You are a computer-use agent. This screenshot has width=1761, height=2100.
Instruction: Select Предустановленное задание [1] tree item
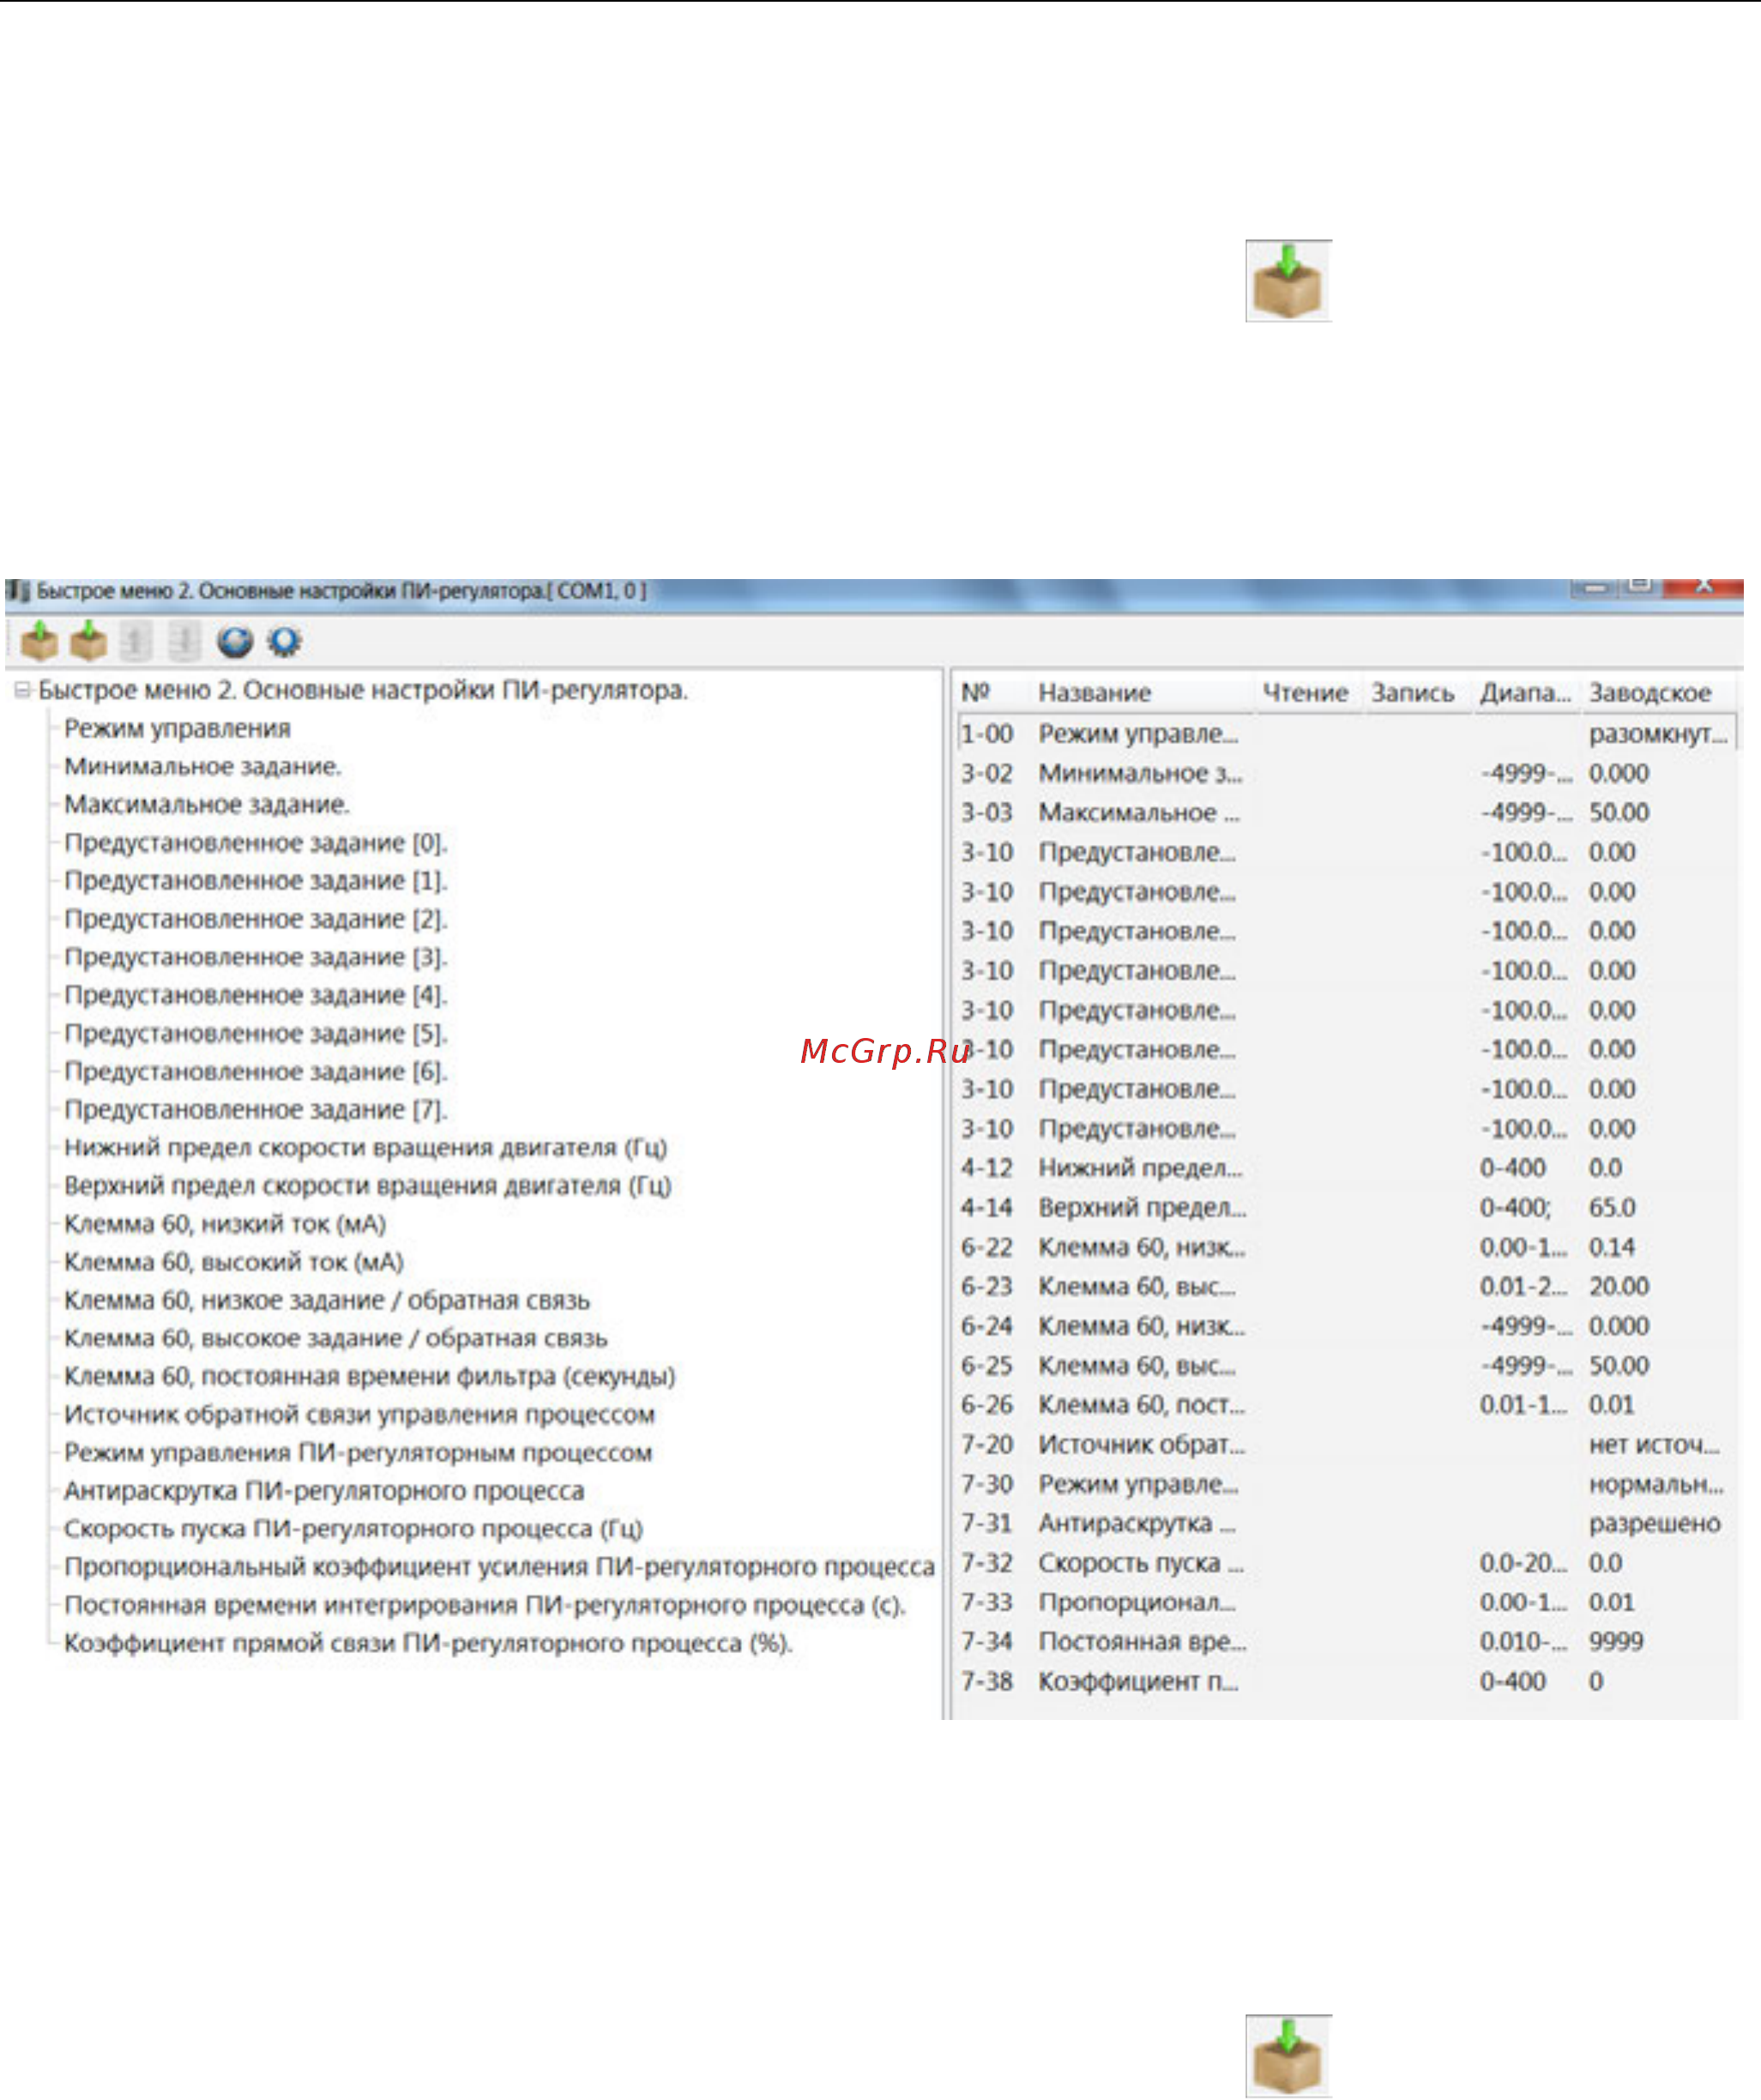256,881
